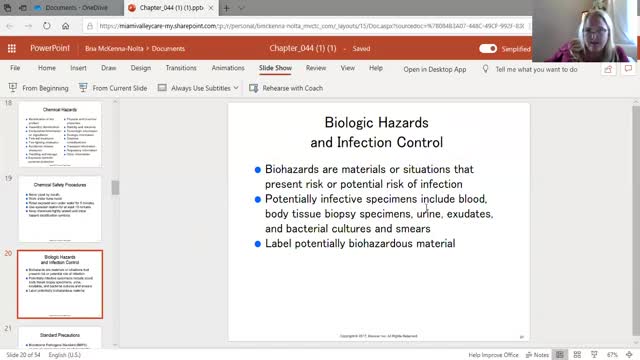The image size is (640, 360).
Task: Open the Draw ribbon tab
Action: 109,68
